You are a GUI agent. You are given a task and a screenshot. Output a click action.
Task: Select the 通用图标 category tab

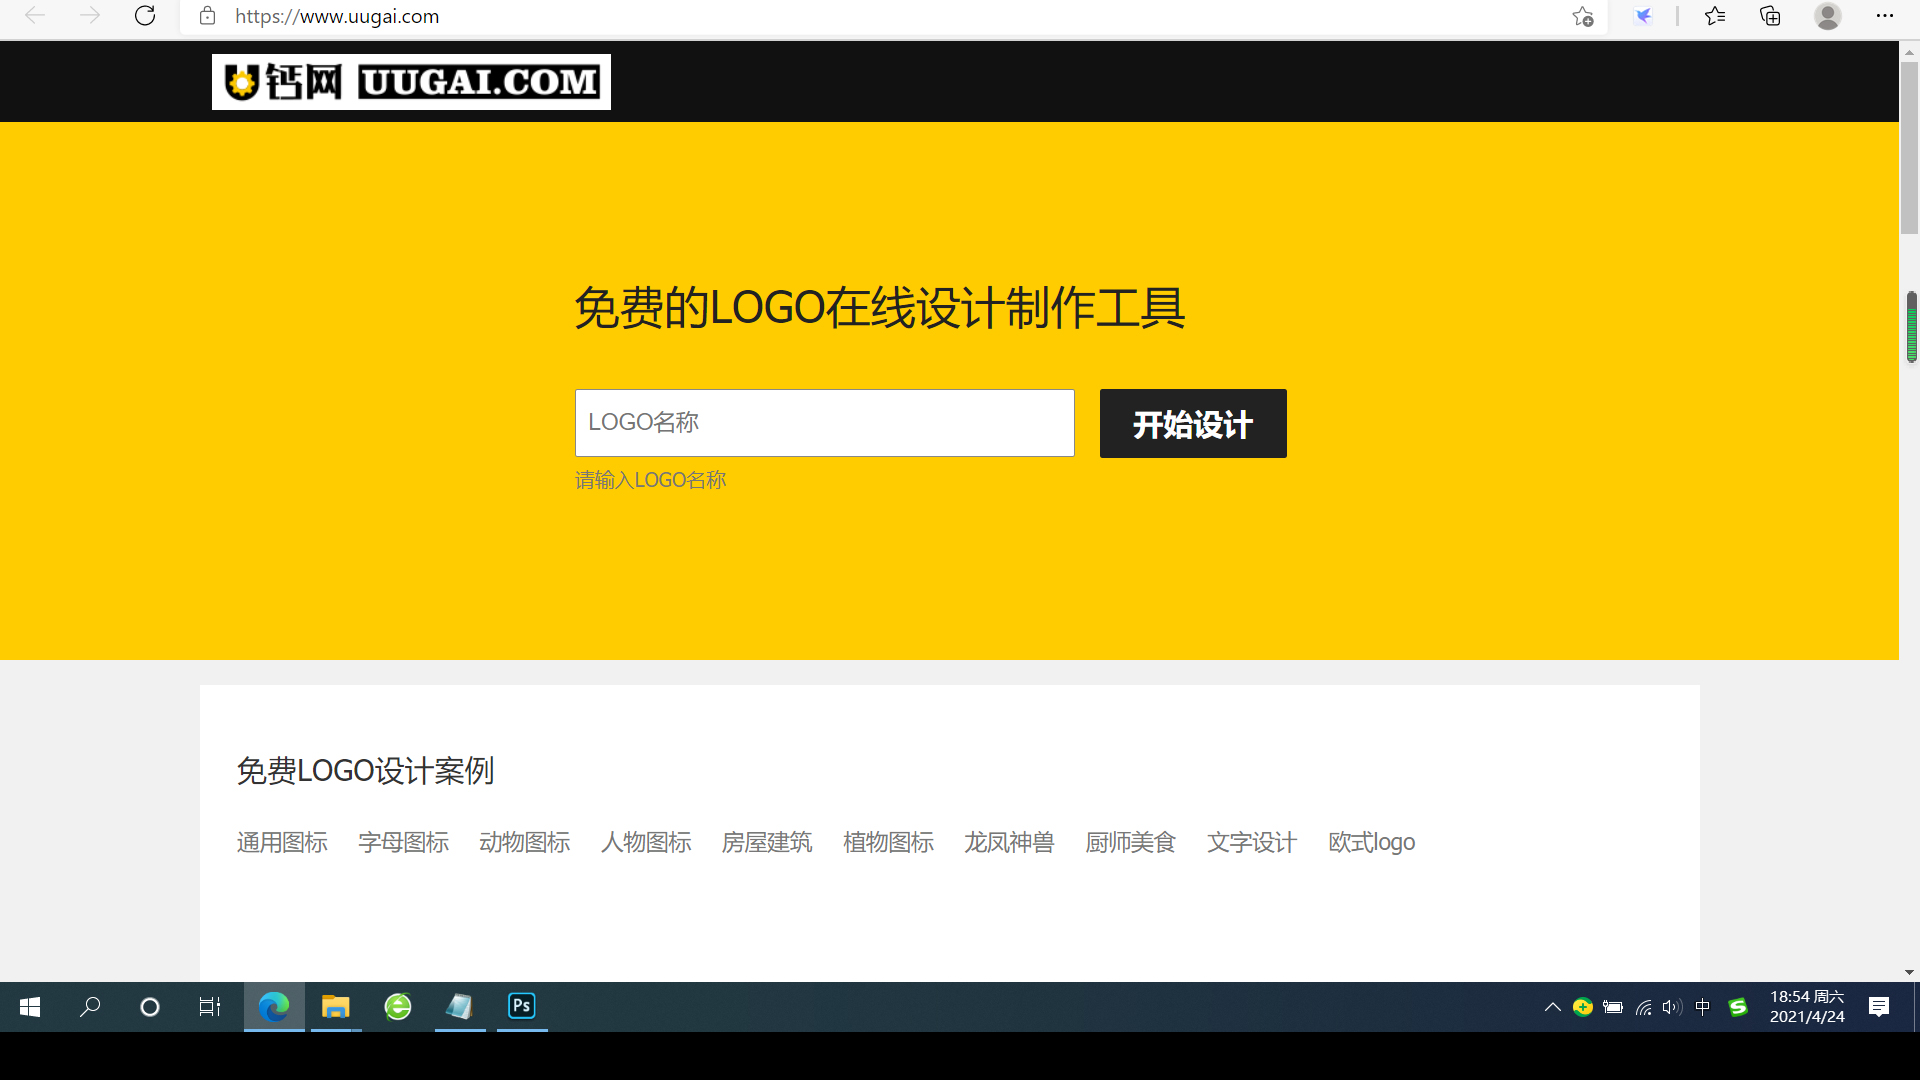point(282,842)
